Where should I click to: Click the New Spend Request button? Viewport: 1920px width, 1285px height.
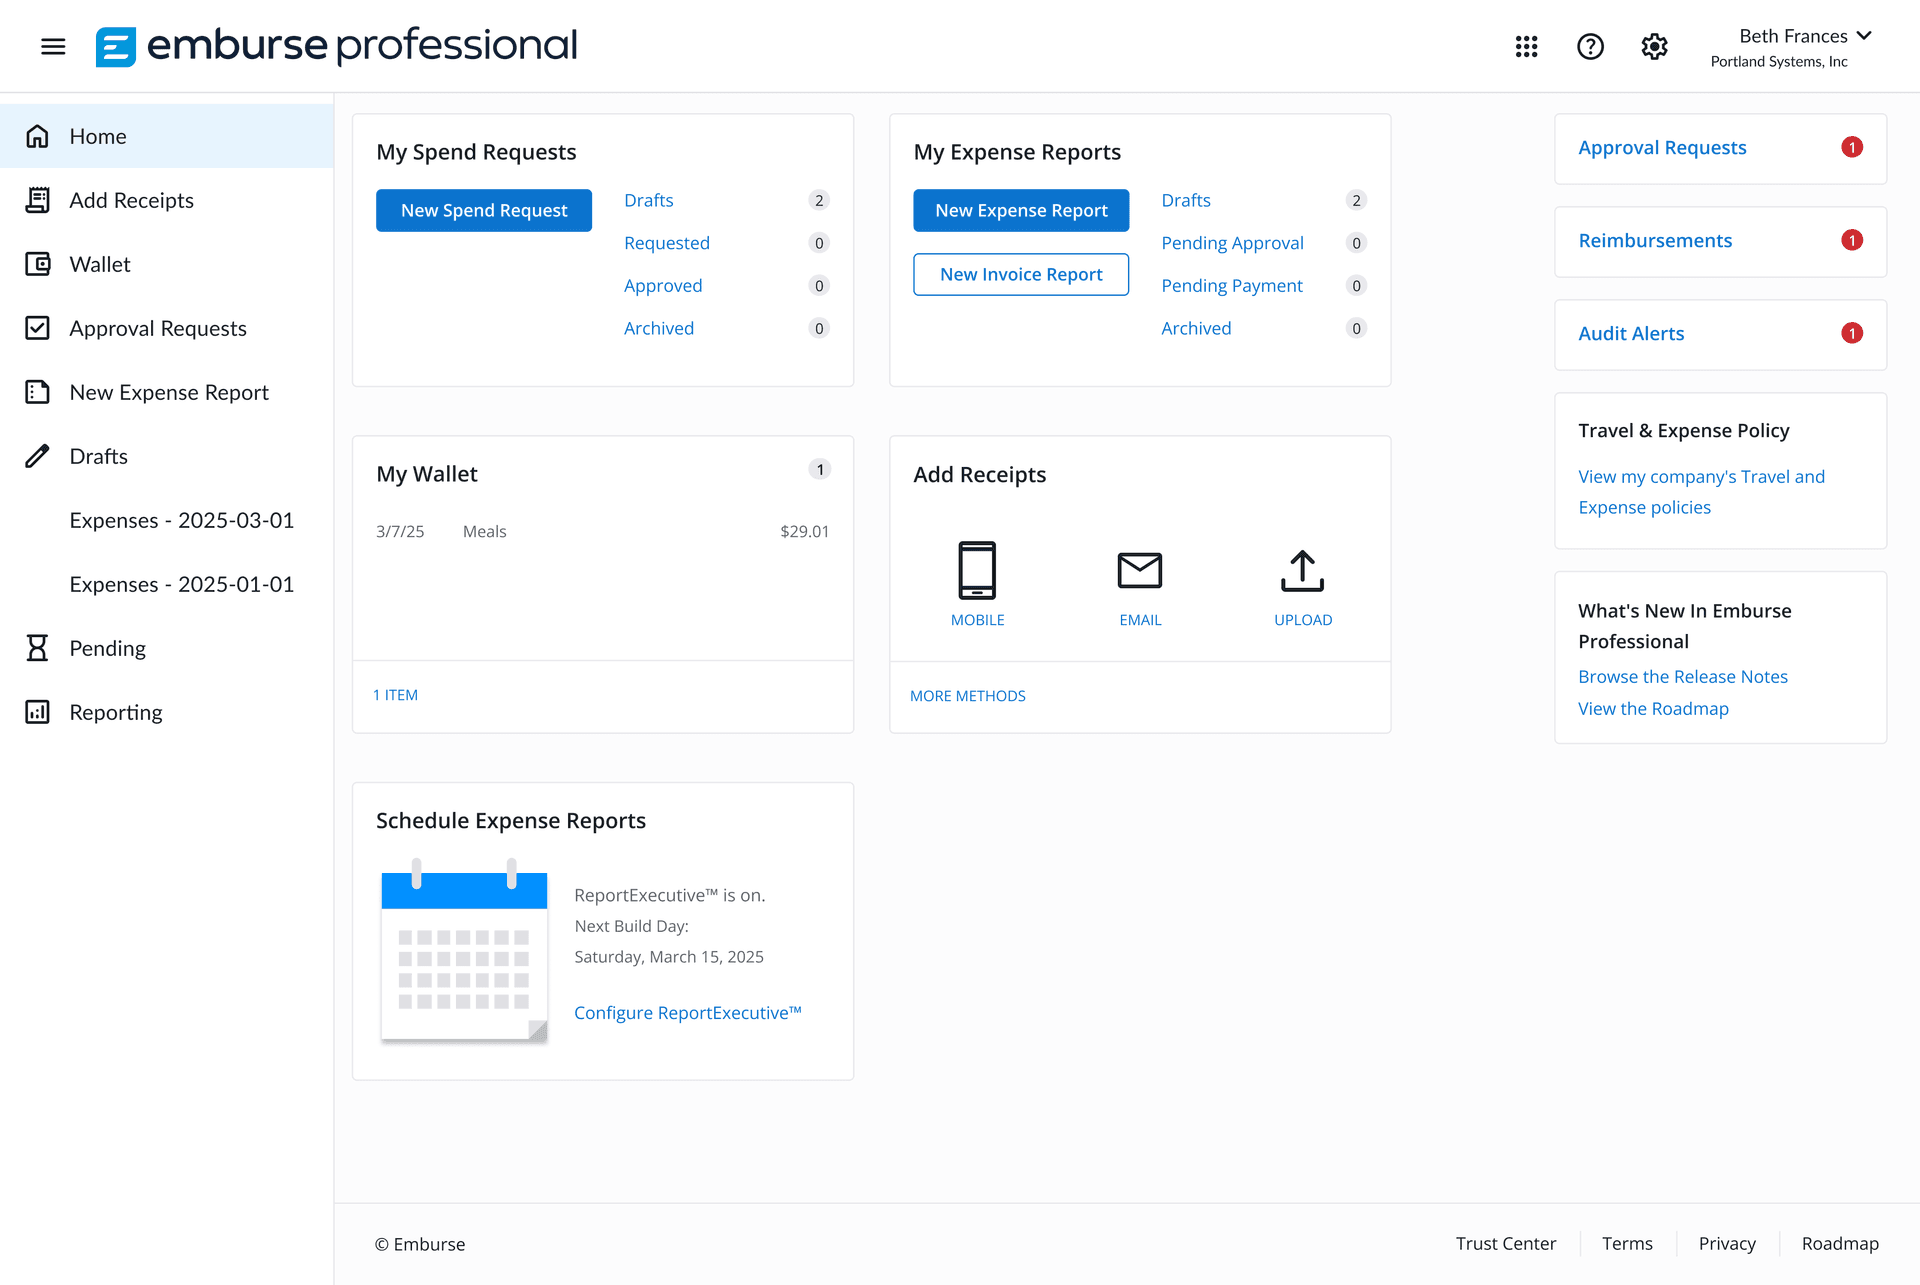(x=483, y=210)
